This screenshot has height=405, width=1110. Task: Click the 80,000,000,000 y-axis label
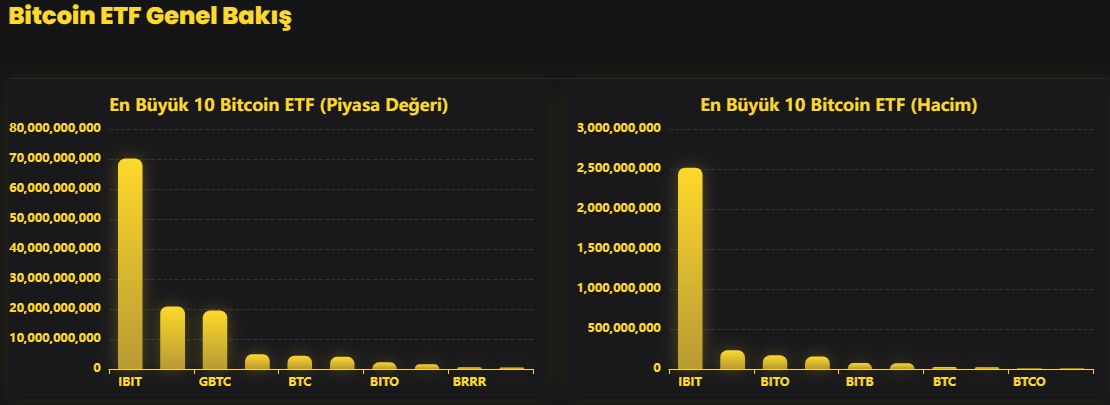point(54,128)
